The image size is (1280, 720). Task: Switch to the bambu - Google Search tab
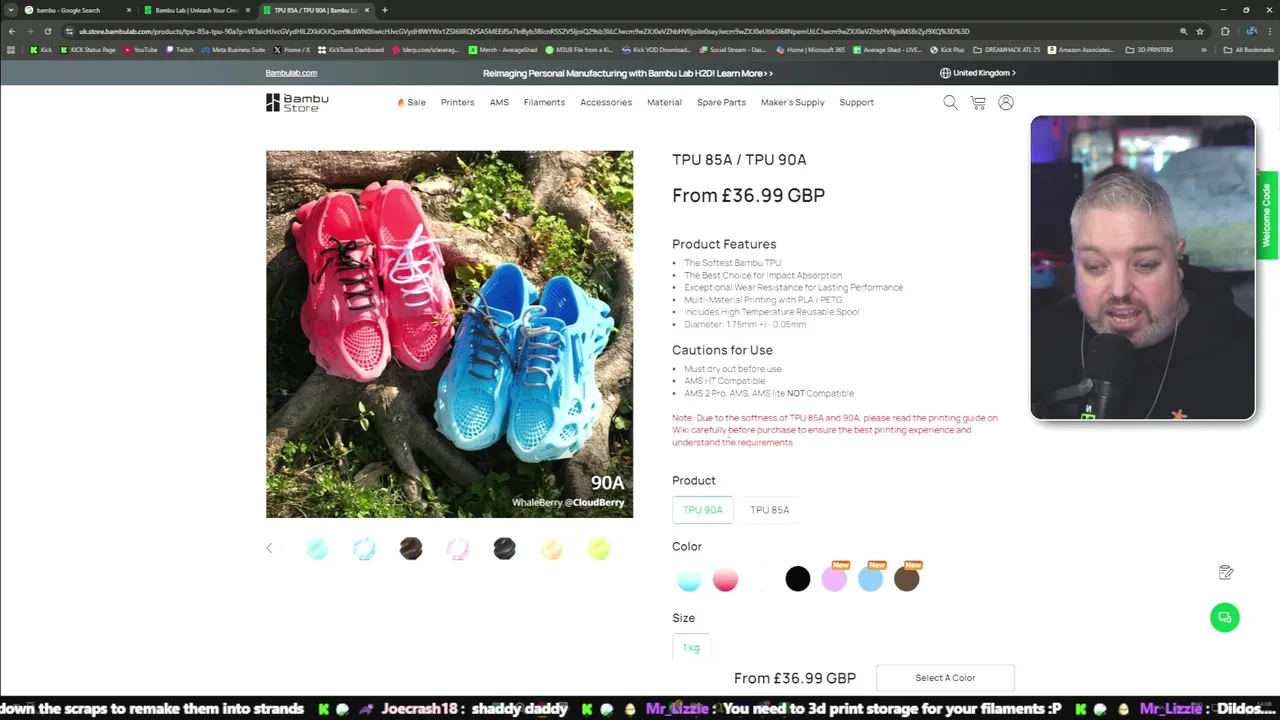(x=78, y=10)
